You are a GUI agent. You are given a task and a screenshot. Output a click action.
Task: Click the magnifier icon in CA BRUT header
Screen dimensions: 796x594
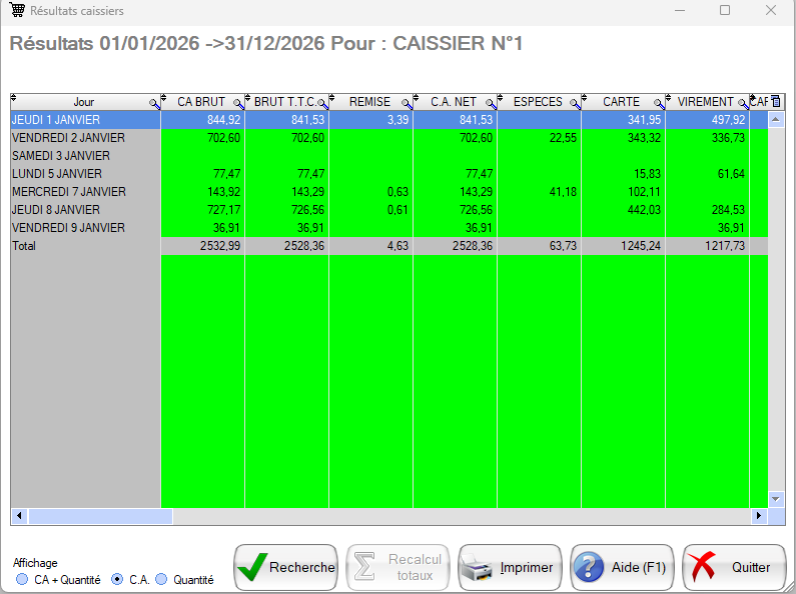pyautogui.click(x=239, y=104)
